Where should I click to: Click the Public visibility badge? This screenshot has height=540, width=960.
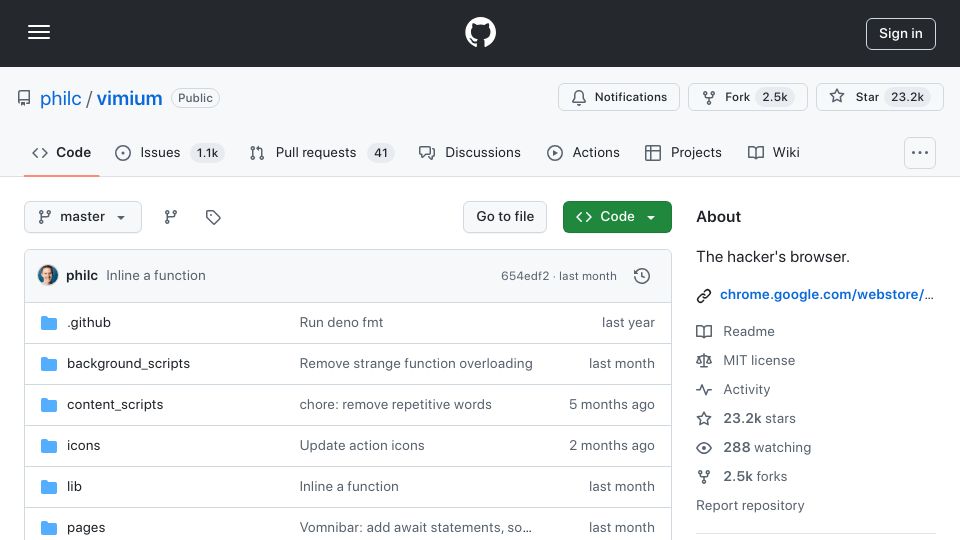[x=195, y=98]
